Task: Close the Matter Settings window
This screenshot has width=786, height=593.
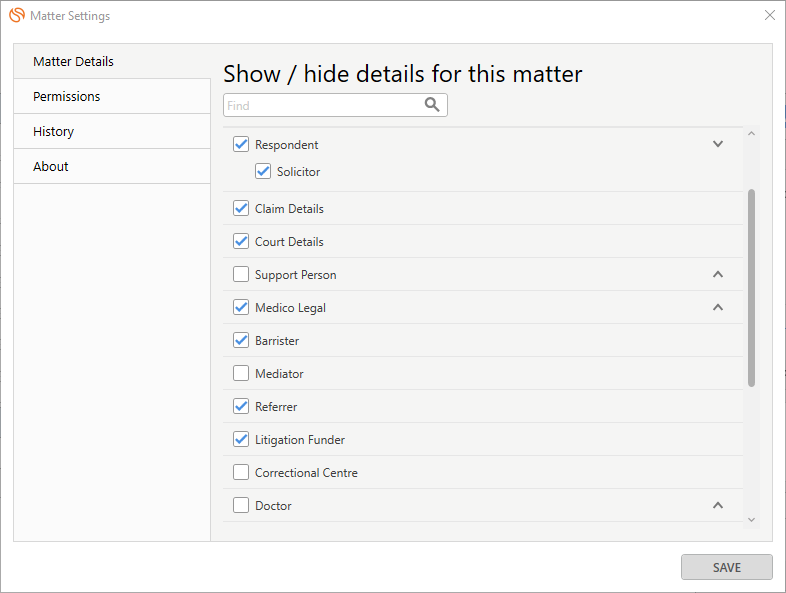Action: [769, 16]
